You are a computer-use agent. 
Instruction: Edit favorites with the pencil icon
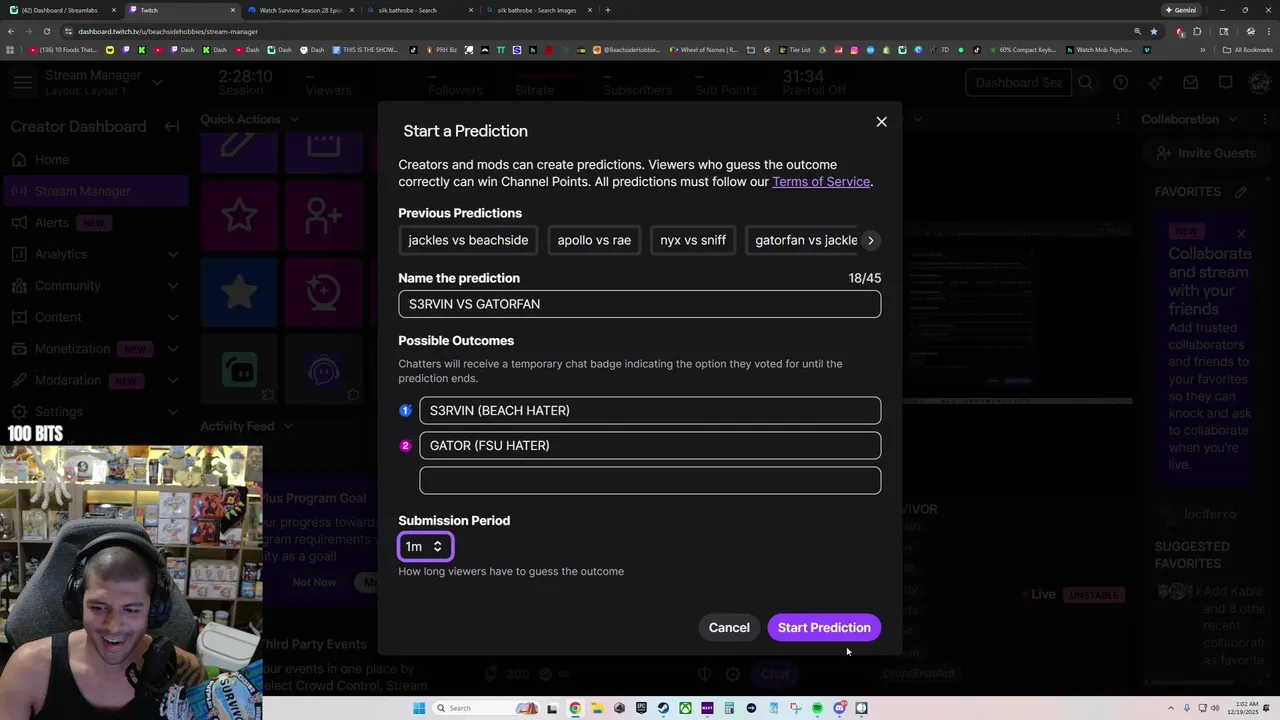(x=1241, y=191)
